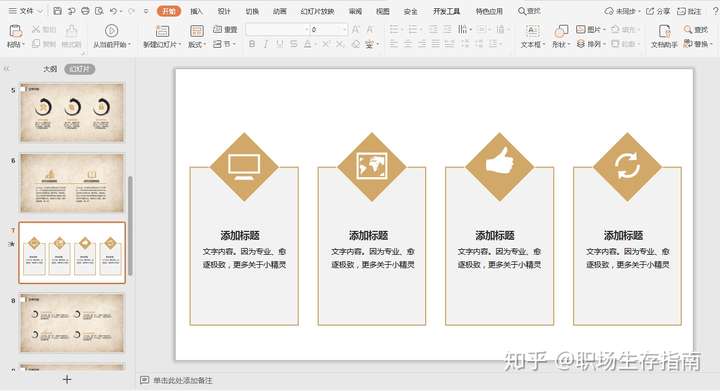Image resolution: width=720 pixels, height=391 pixels.
Task: Click the font color A icon
Action: (x=307, y=44)
